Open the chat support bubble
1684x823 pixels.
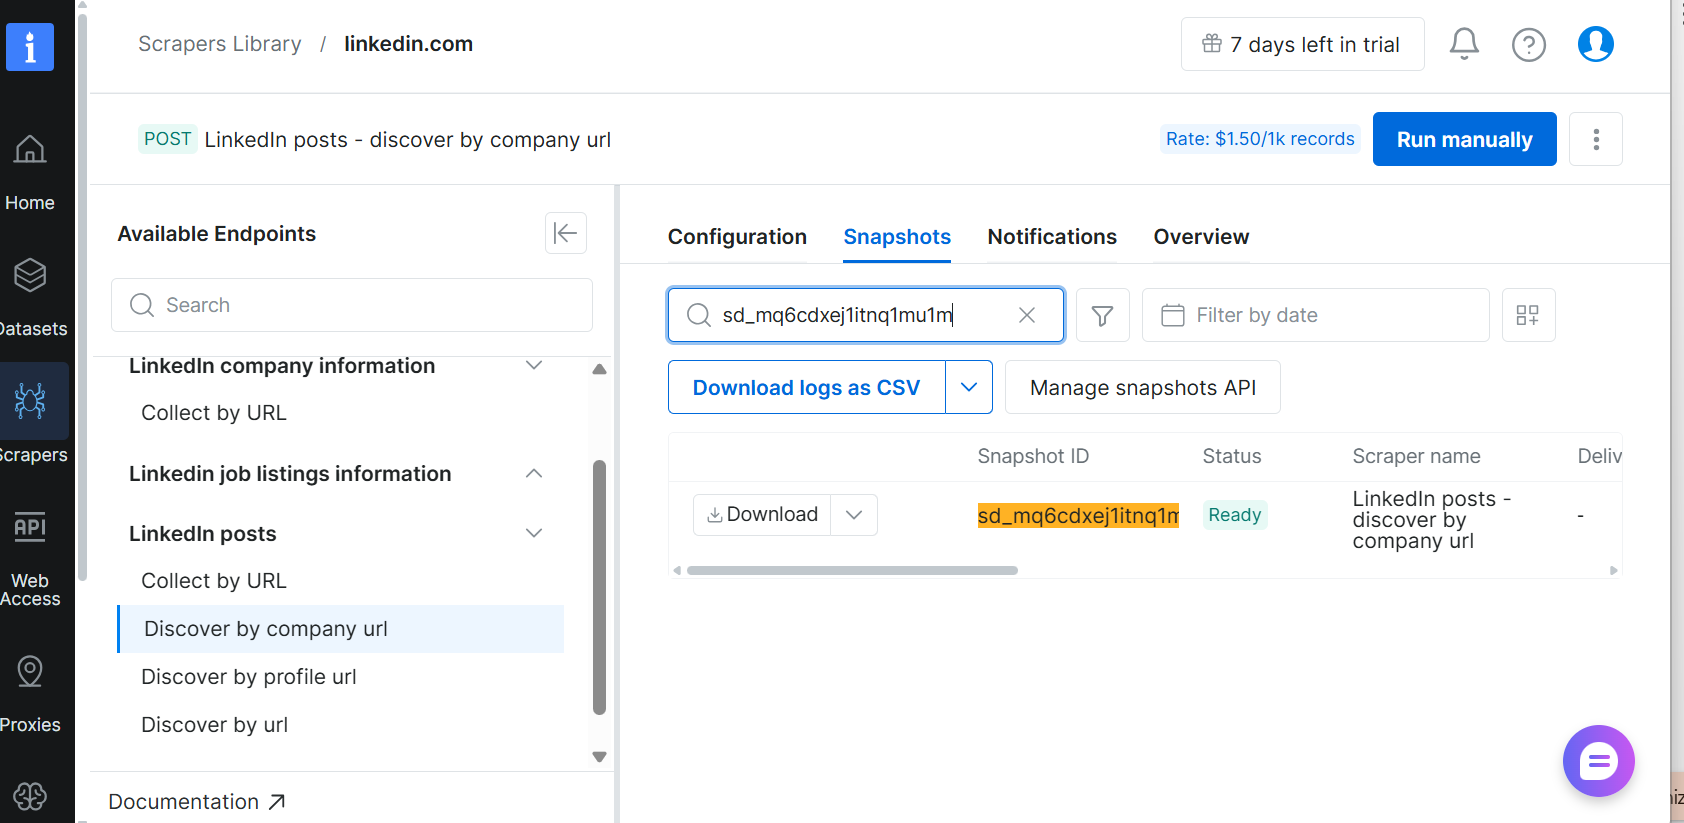point(1598,761)
